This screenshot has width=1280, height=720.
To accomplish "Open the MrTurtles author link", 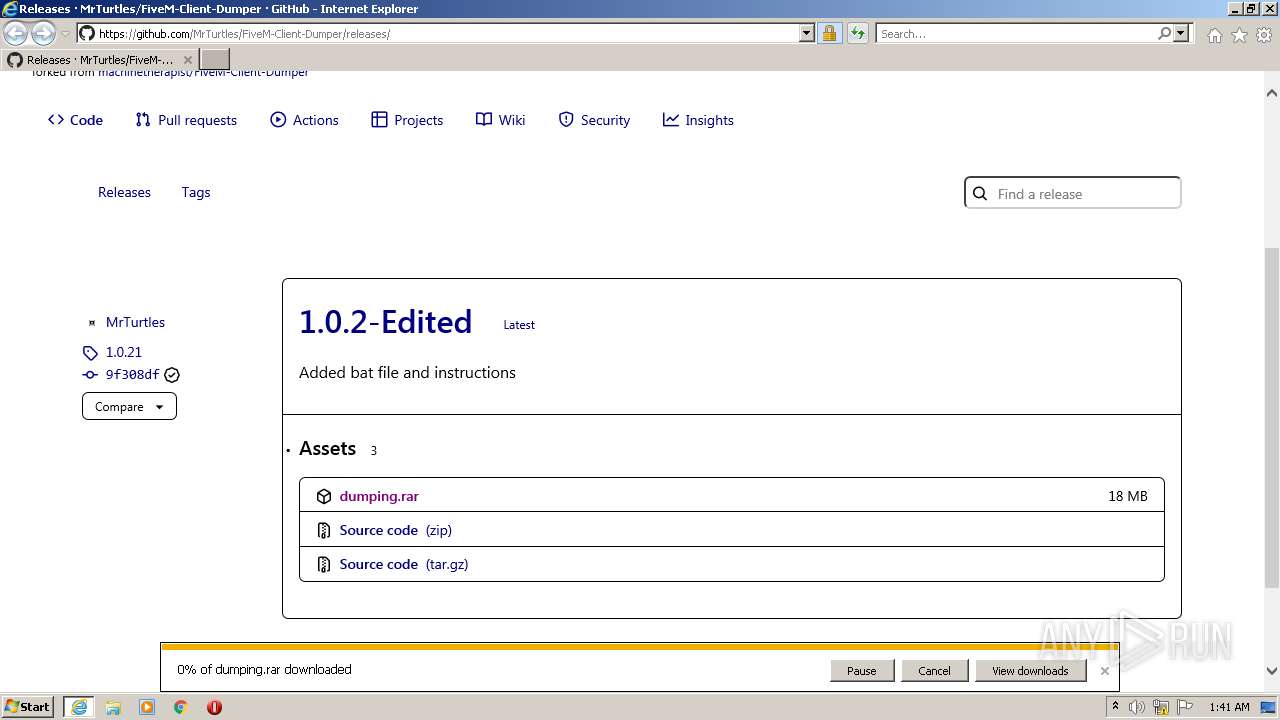I will (135, 322).
